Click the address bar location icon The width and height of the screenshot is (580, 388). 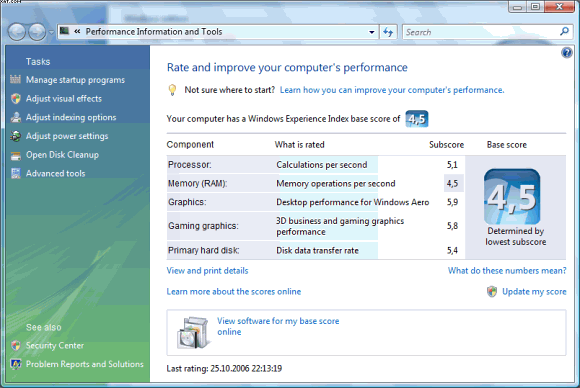tap(64, 31)
